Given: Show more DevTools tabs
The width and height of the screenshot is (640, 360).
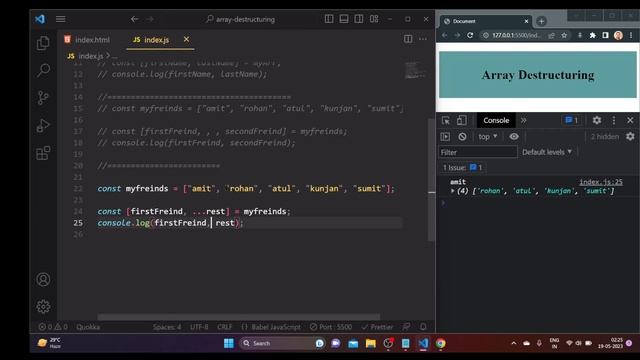Looking at the screenshot, I should click(524, 120).
